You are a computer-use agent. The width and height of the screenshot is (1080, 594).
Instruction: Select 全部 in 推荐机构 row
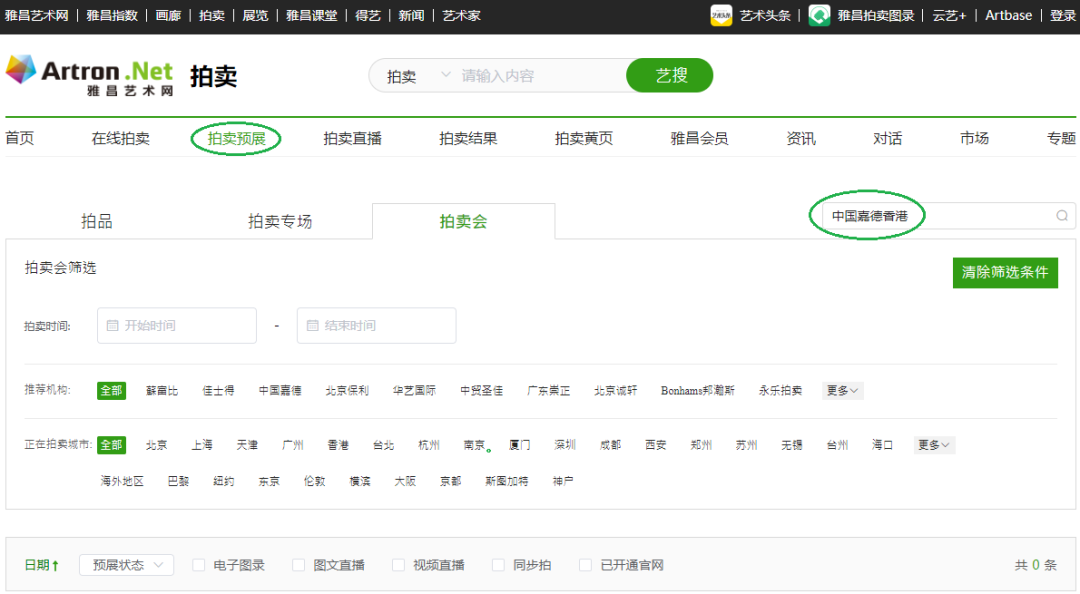112,391
